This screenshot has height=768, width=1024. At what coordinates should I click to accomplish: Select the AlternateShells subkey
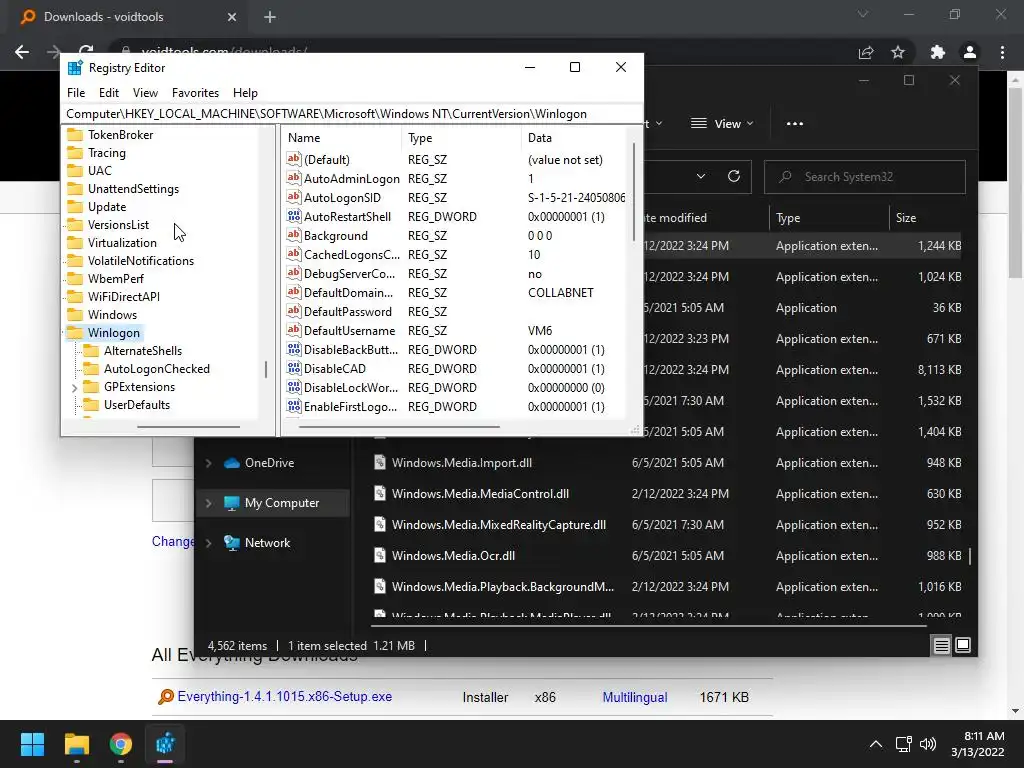click(x=142, y=351)
